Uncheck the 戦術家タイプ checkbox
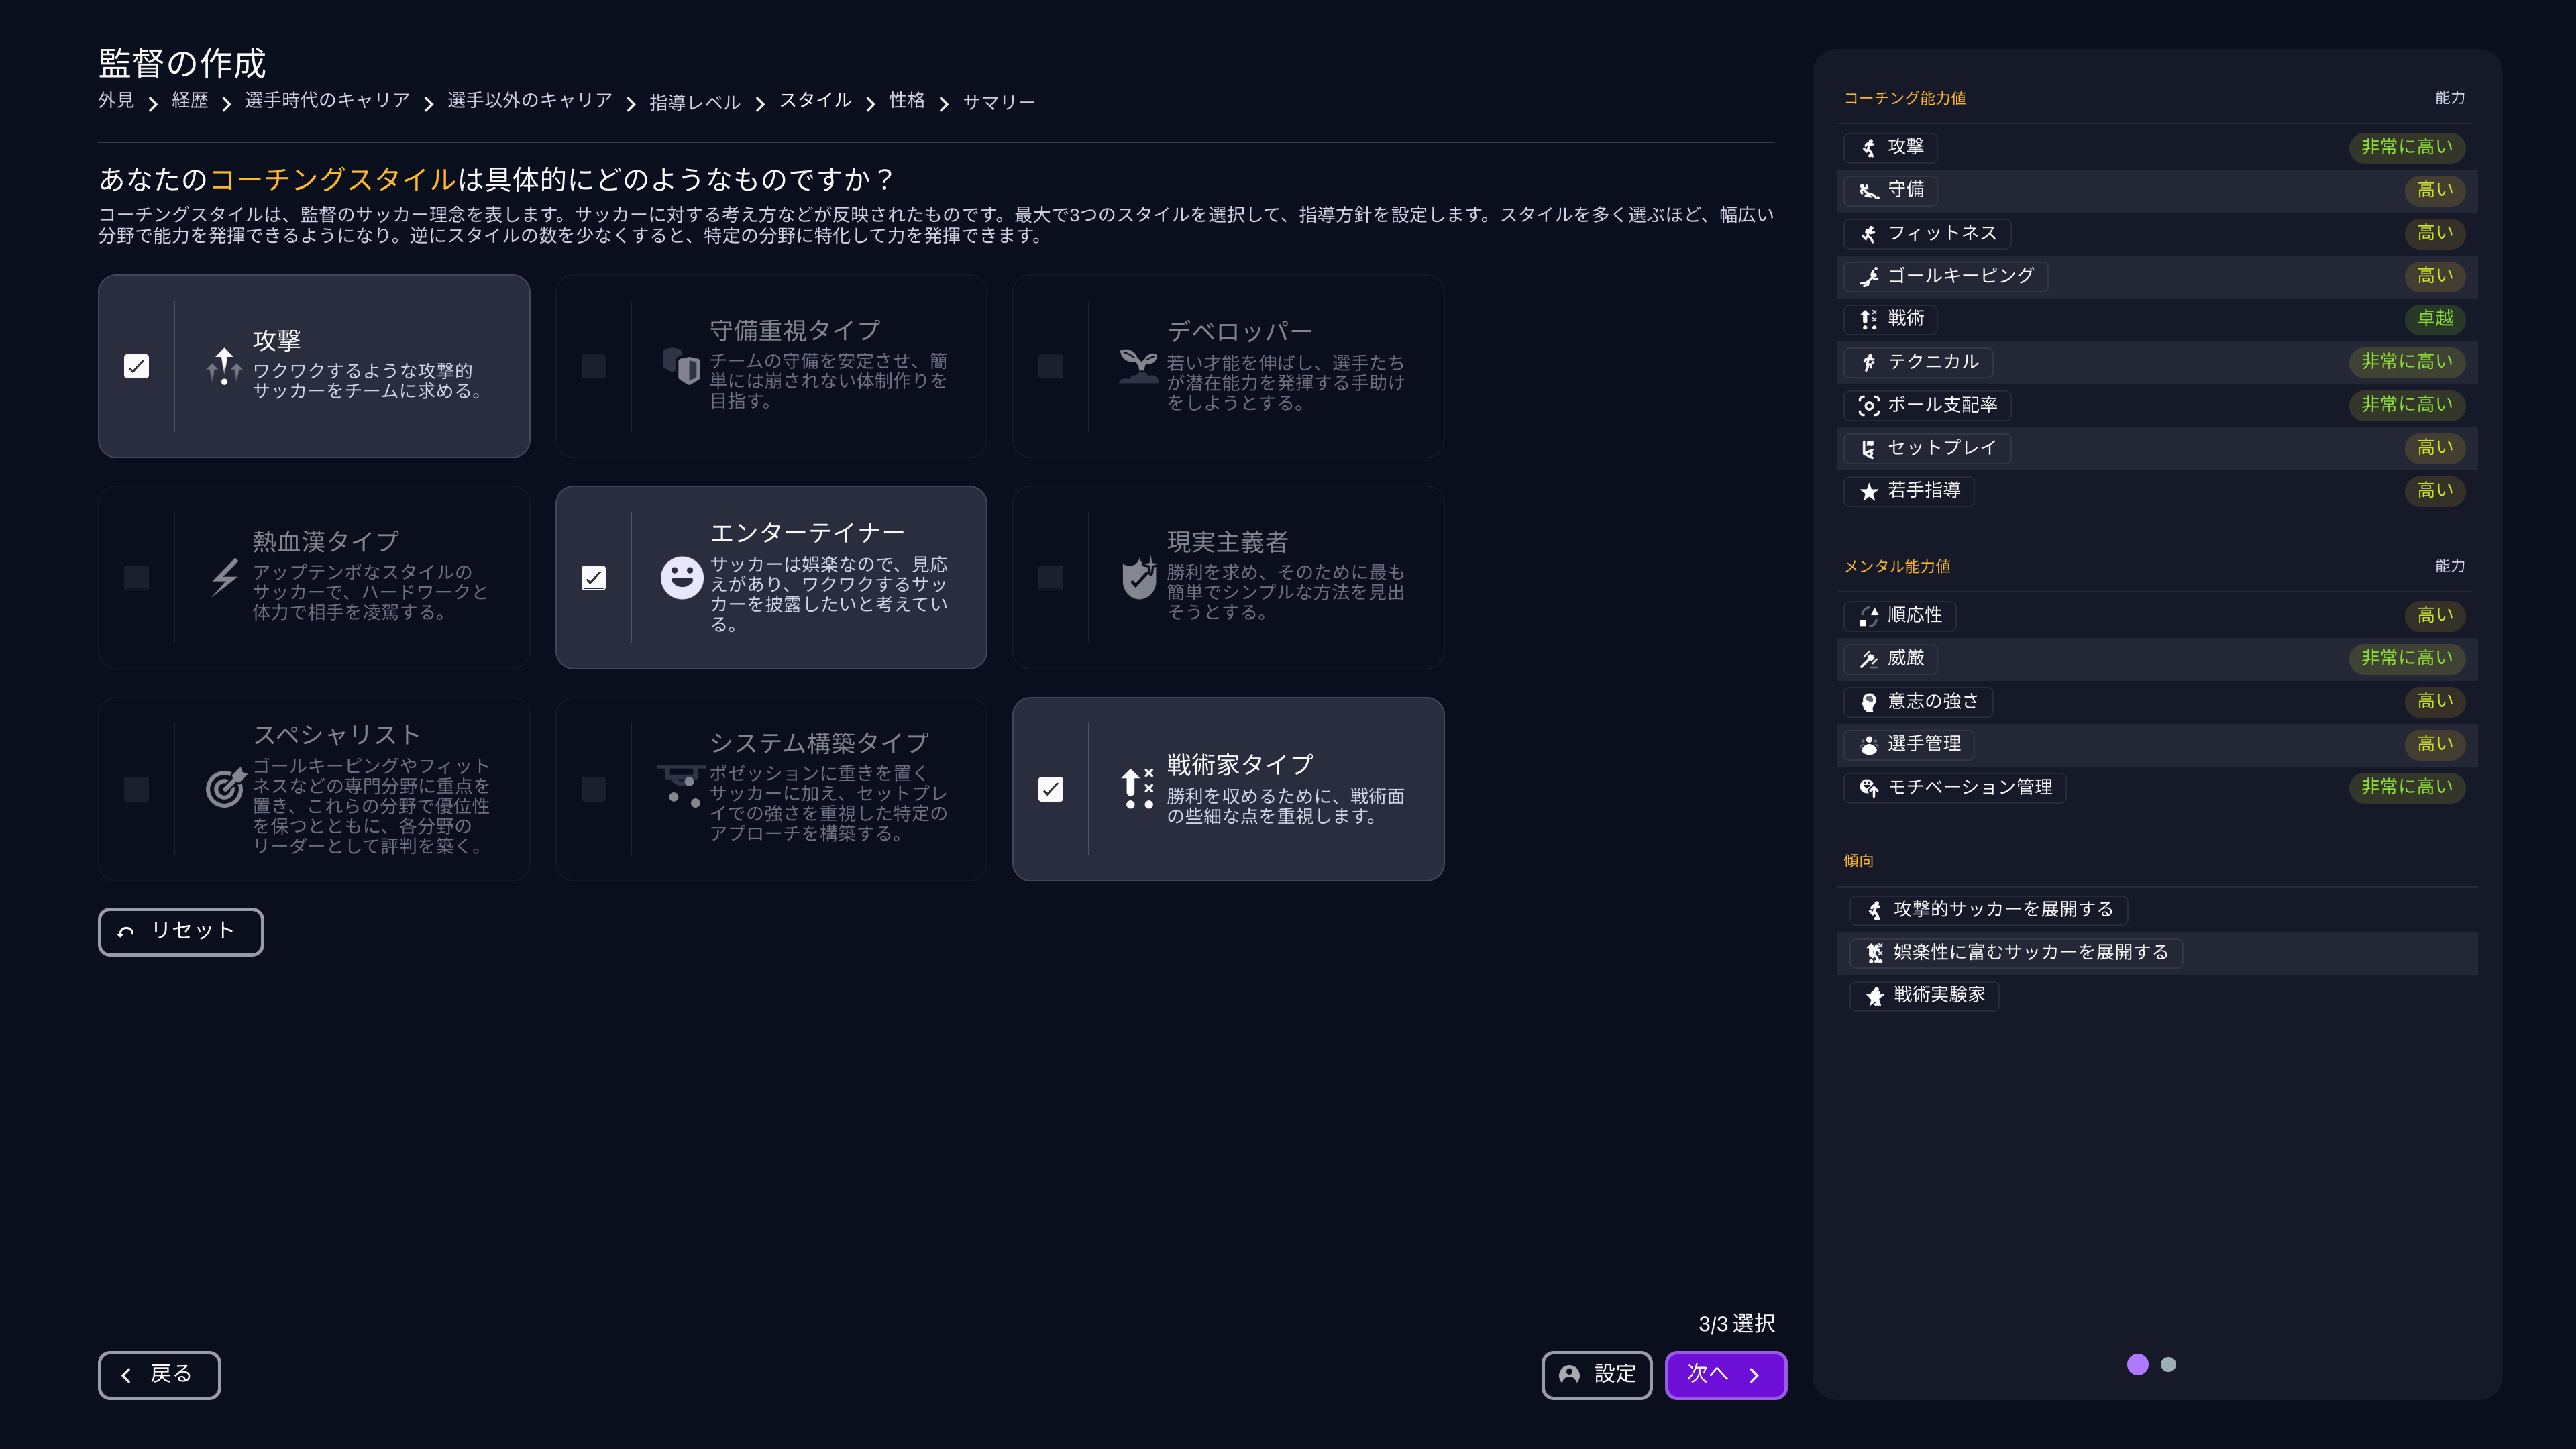The image size is (2576, 1449). coord(1050,788)
